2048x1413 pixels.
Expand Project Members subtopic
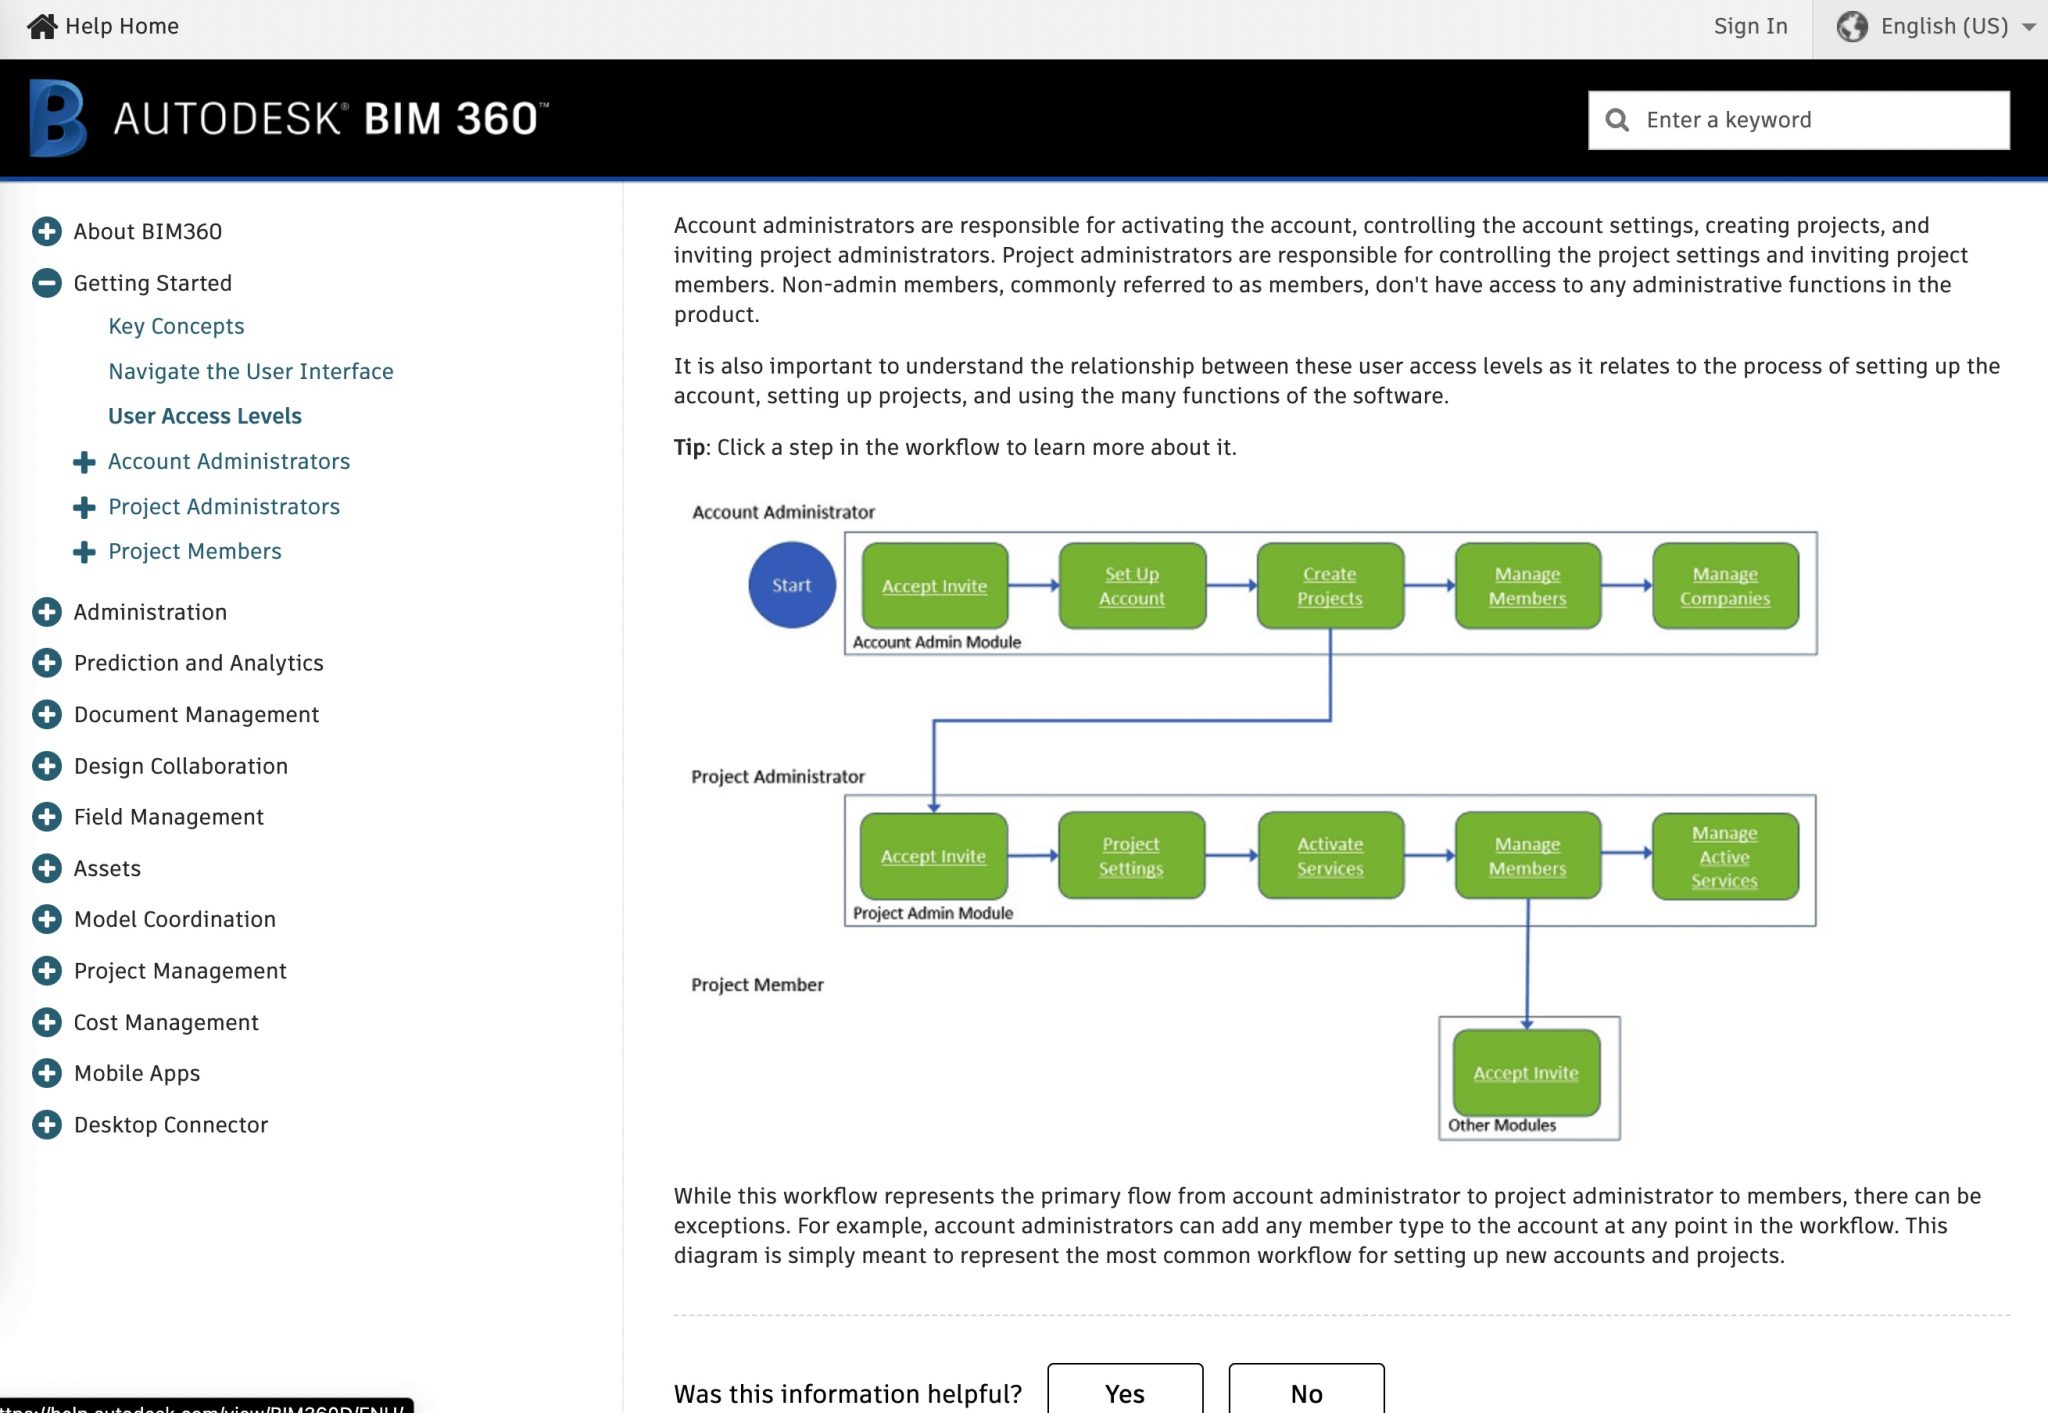coord(84,552)
